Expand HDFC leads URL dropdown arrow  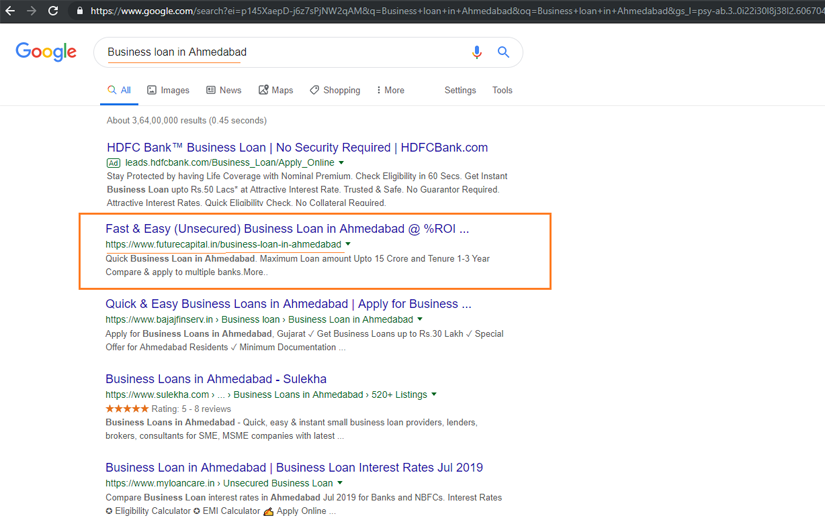[x=341, y=163]
